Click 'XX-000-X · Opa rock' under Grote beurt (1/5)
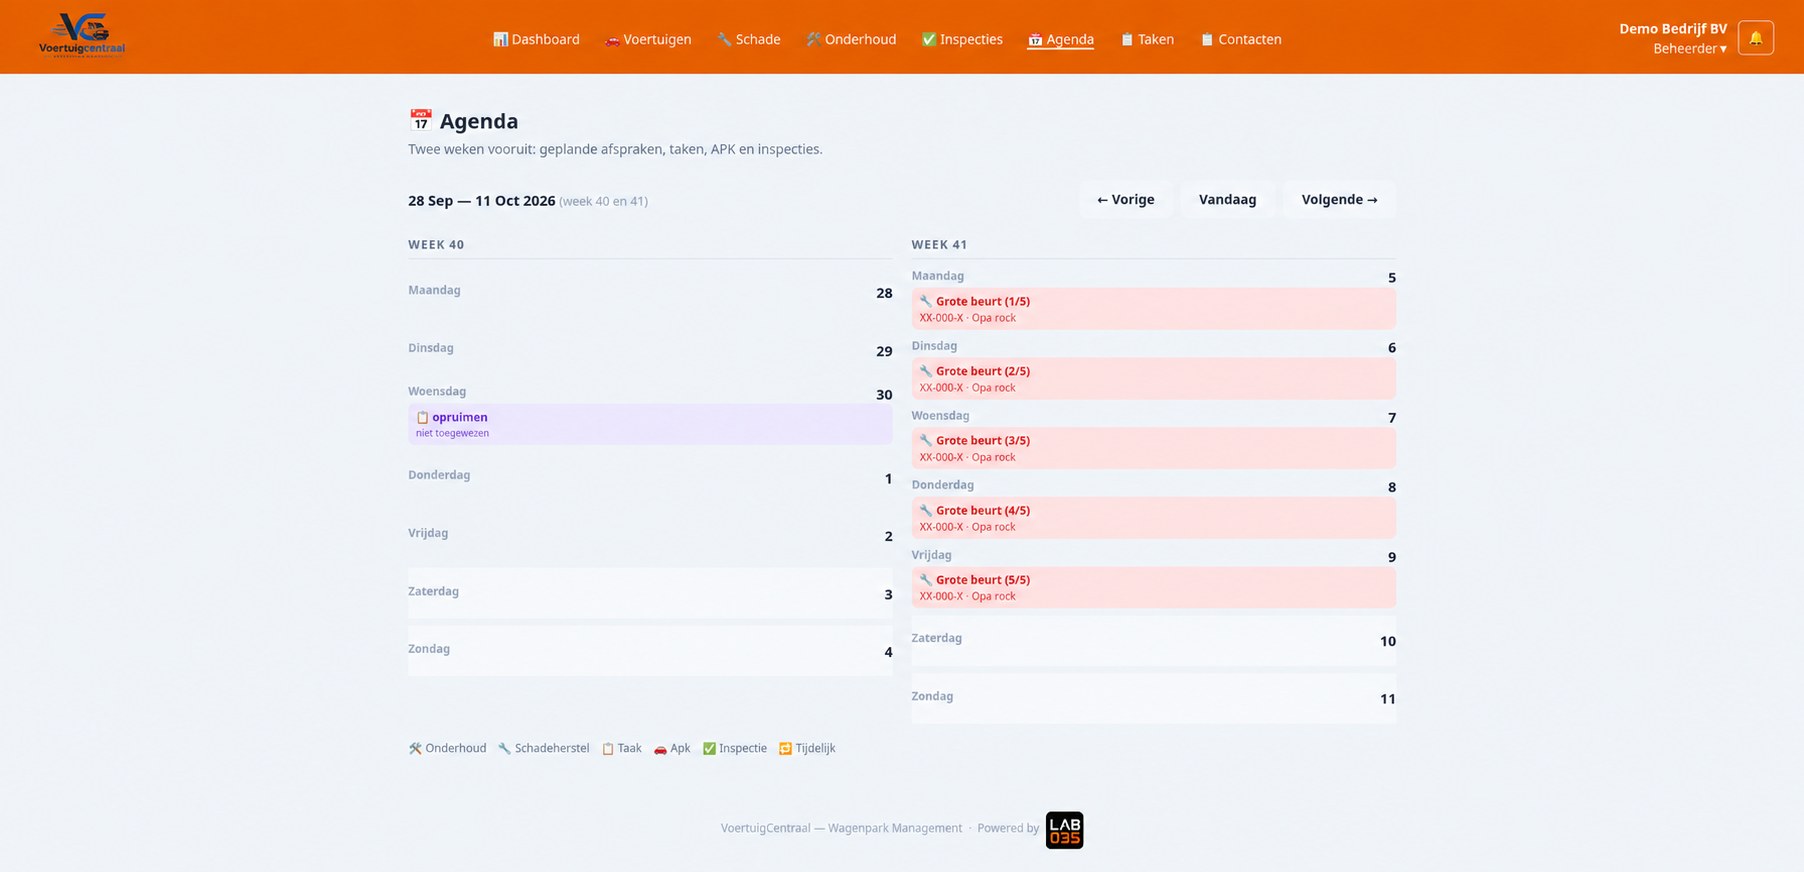 tap(967, 318)
